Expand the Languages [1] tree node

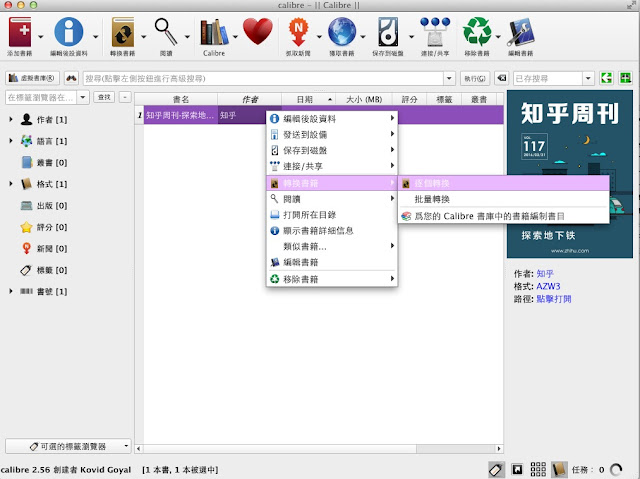point(11,141)
